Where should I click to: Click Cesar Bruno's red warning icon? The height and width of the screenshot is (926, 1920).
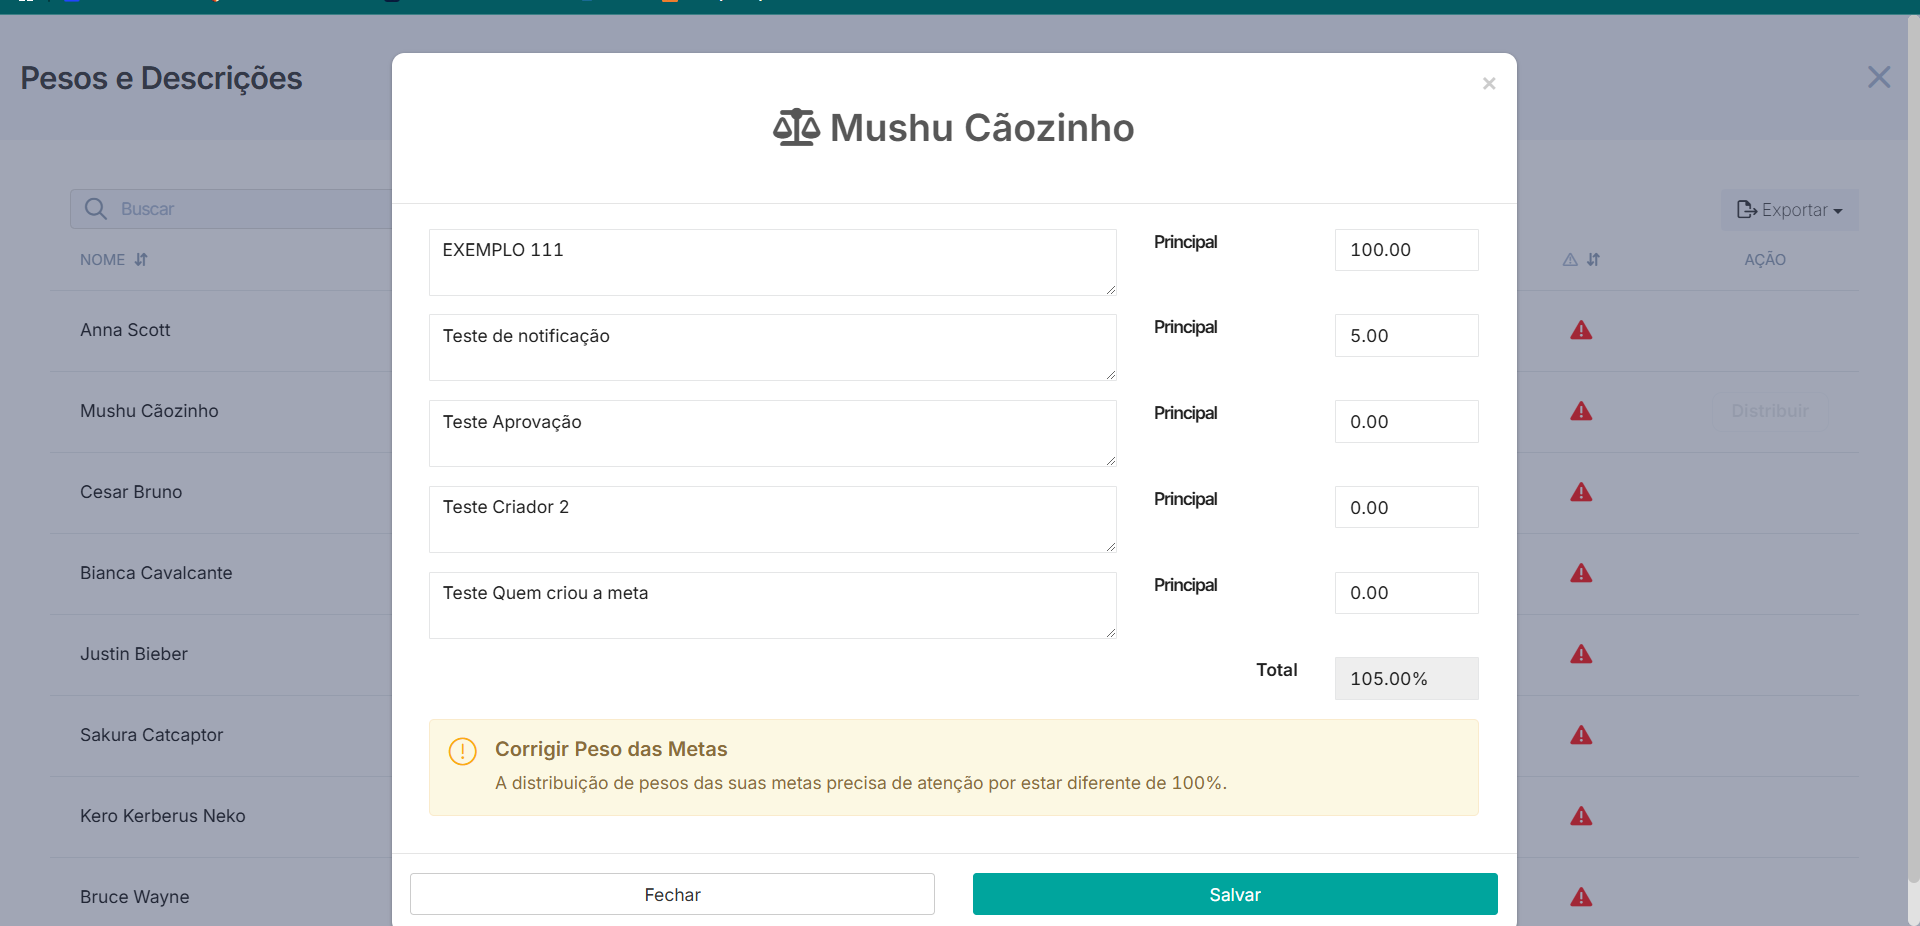[x=1581, y=492]
